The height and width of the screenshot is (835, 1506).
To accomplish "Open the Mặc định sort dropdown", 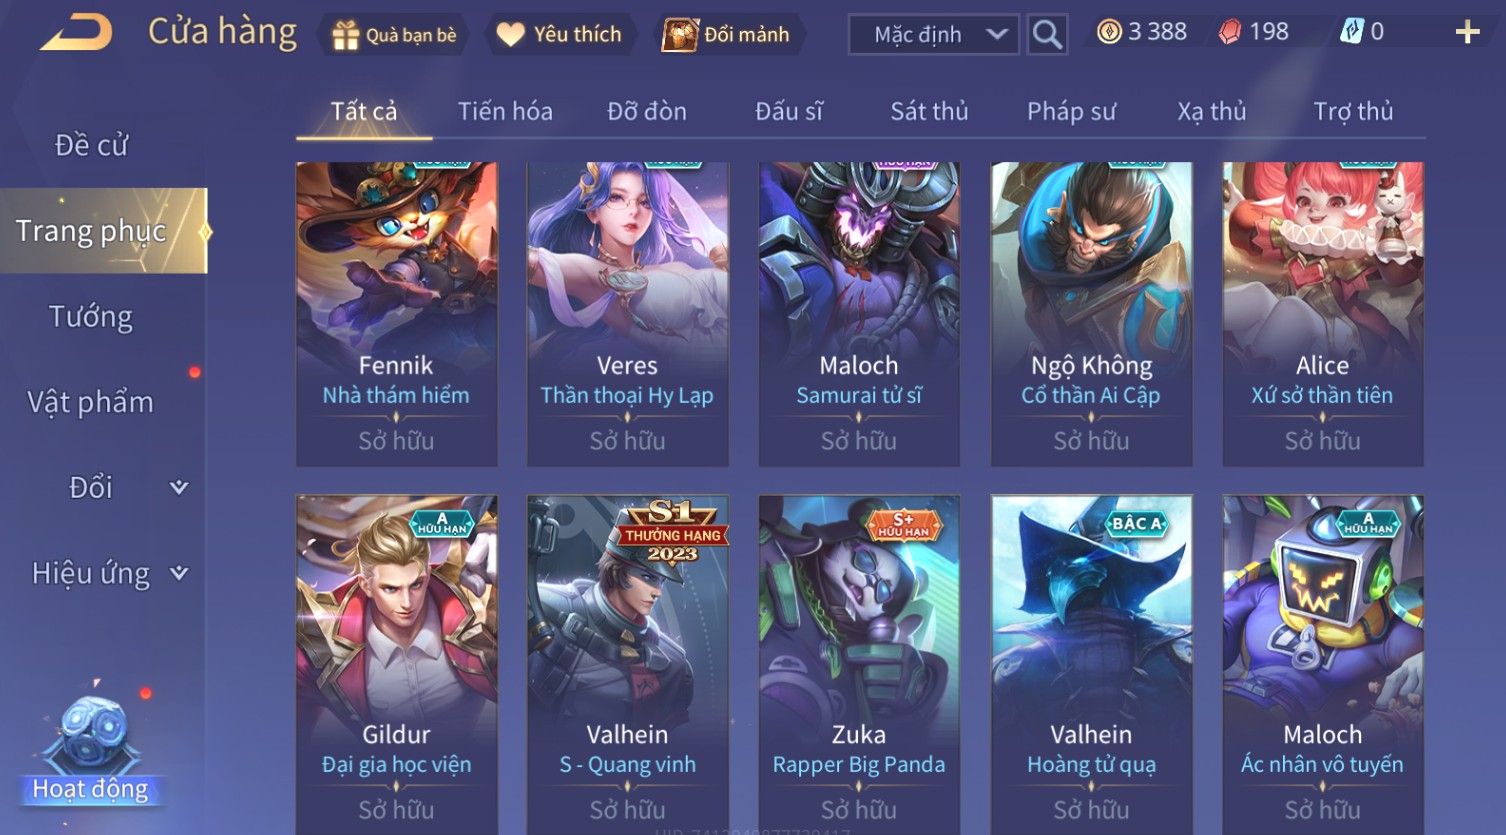I will 934,35.
